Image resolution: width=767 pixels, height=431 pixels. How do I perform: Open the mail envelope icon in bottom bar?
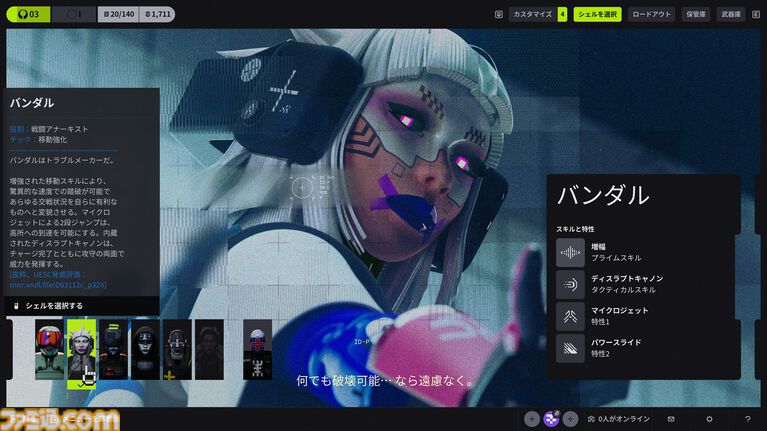point(671,419)
